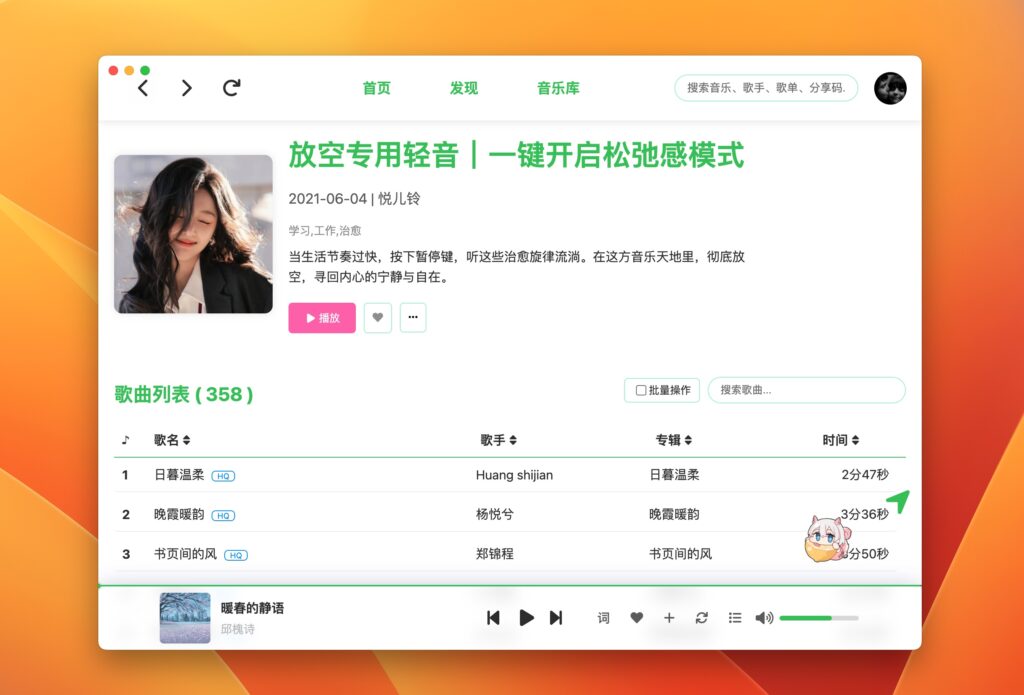This screenshot has height=695, width=1024.
Task: Go back using the left arrow icon
Action: pos(143,88)
